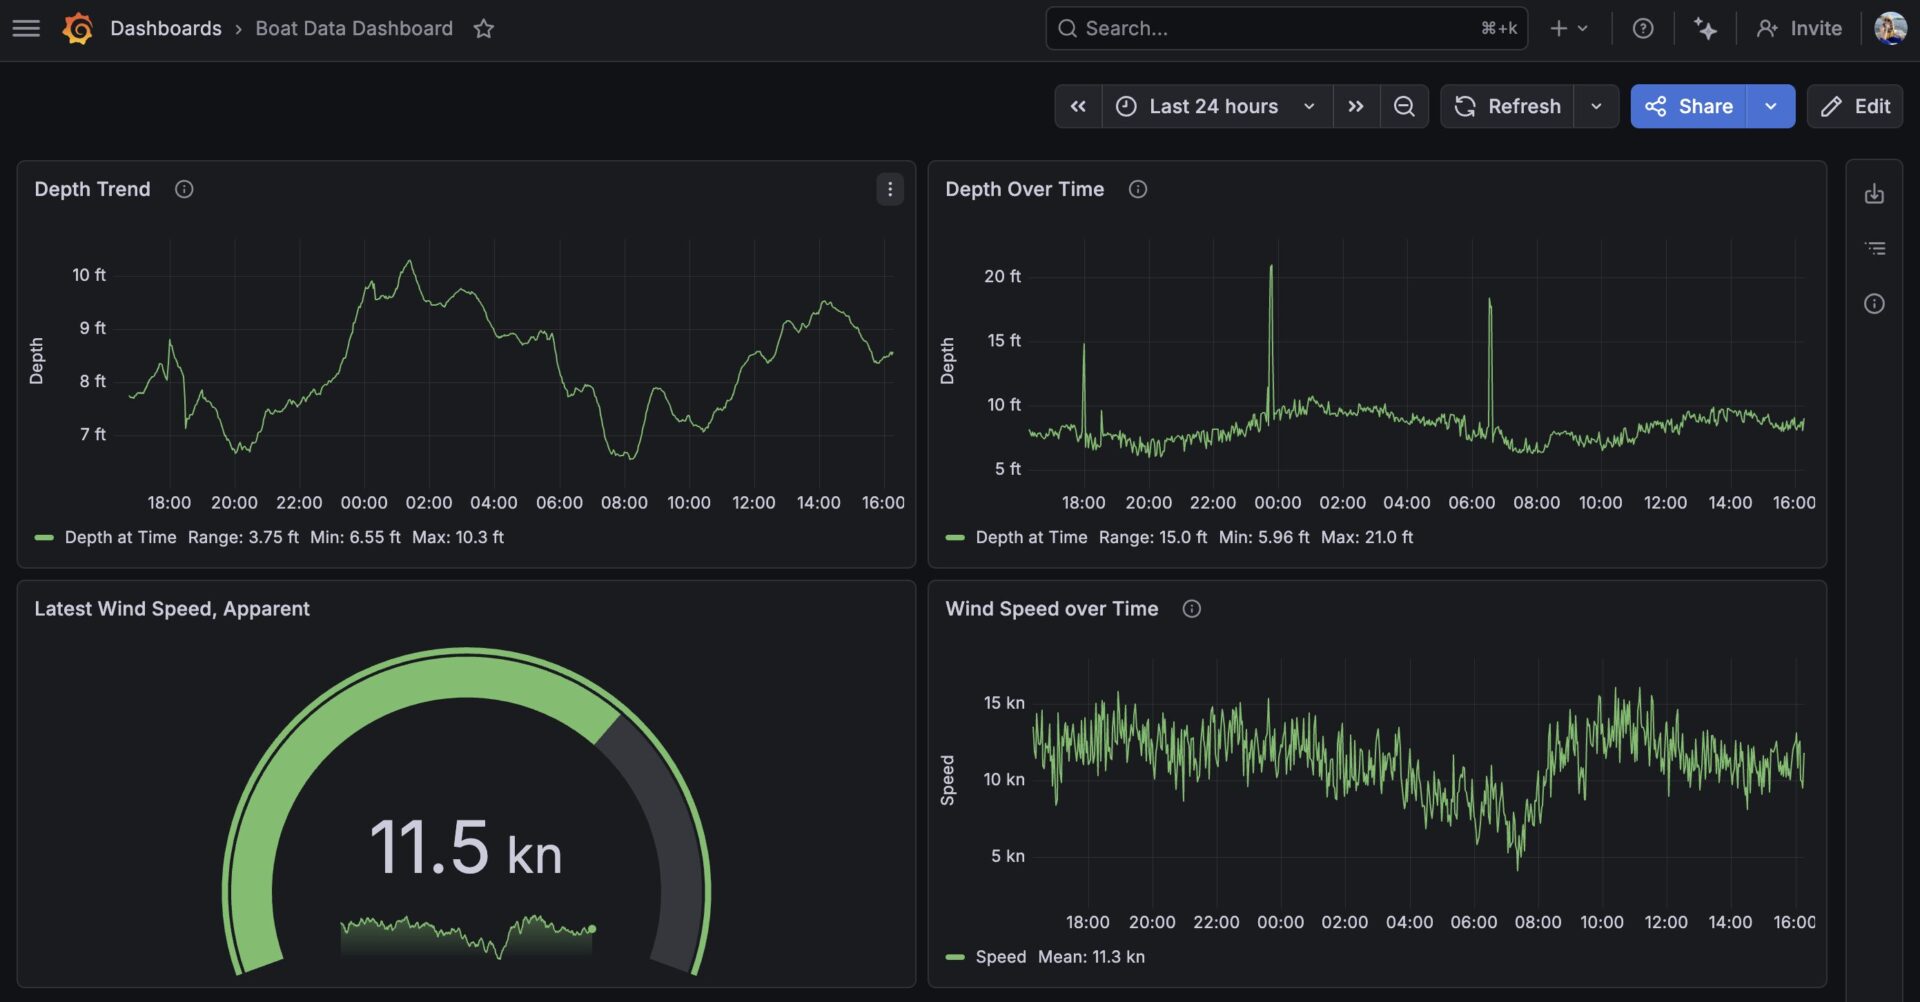1920x1002 pixels.
Task: Expand the refresh interval dropdown arrow
Action: [x=1596, y=106]
